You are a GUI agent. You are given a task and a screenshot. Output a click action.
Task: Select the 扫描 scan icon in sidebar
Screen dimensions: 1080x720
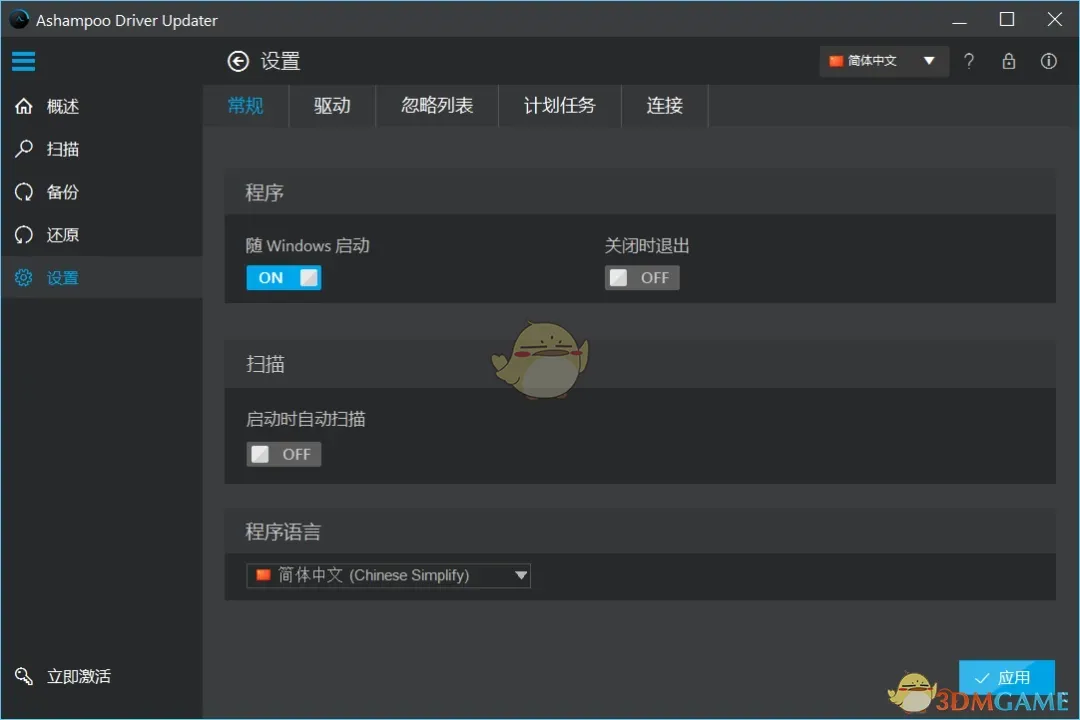coord(23,149)
